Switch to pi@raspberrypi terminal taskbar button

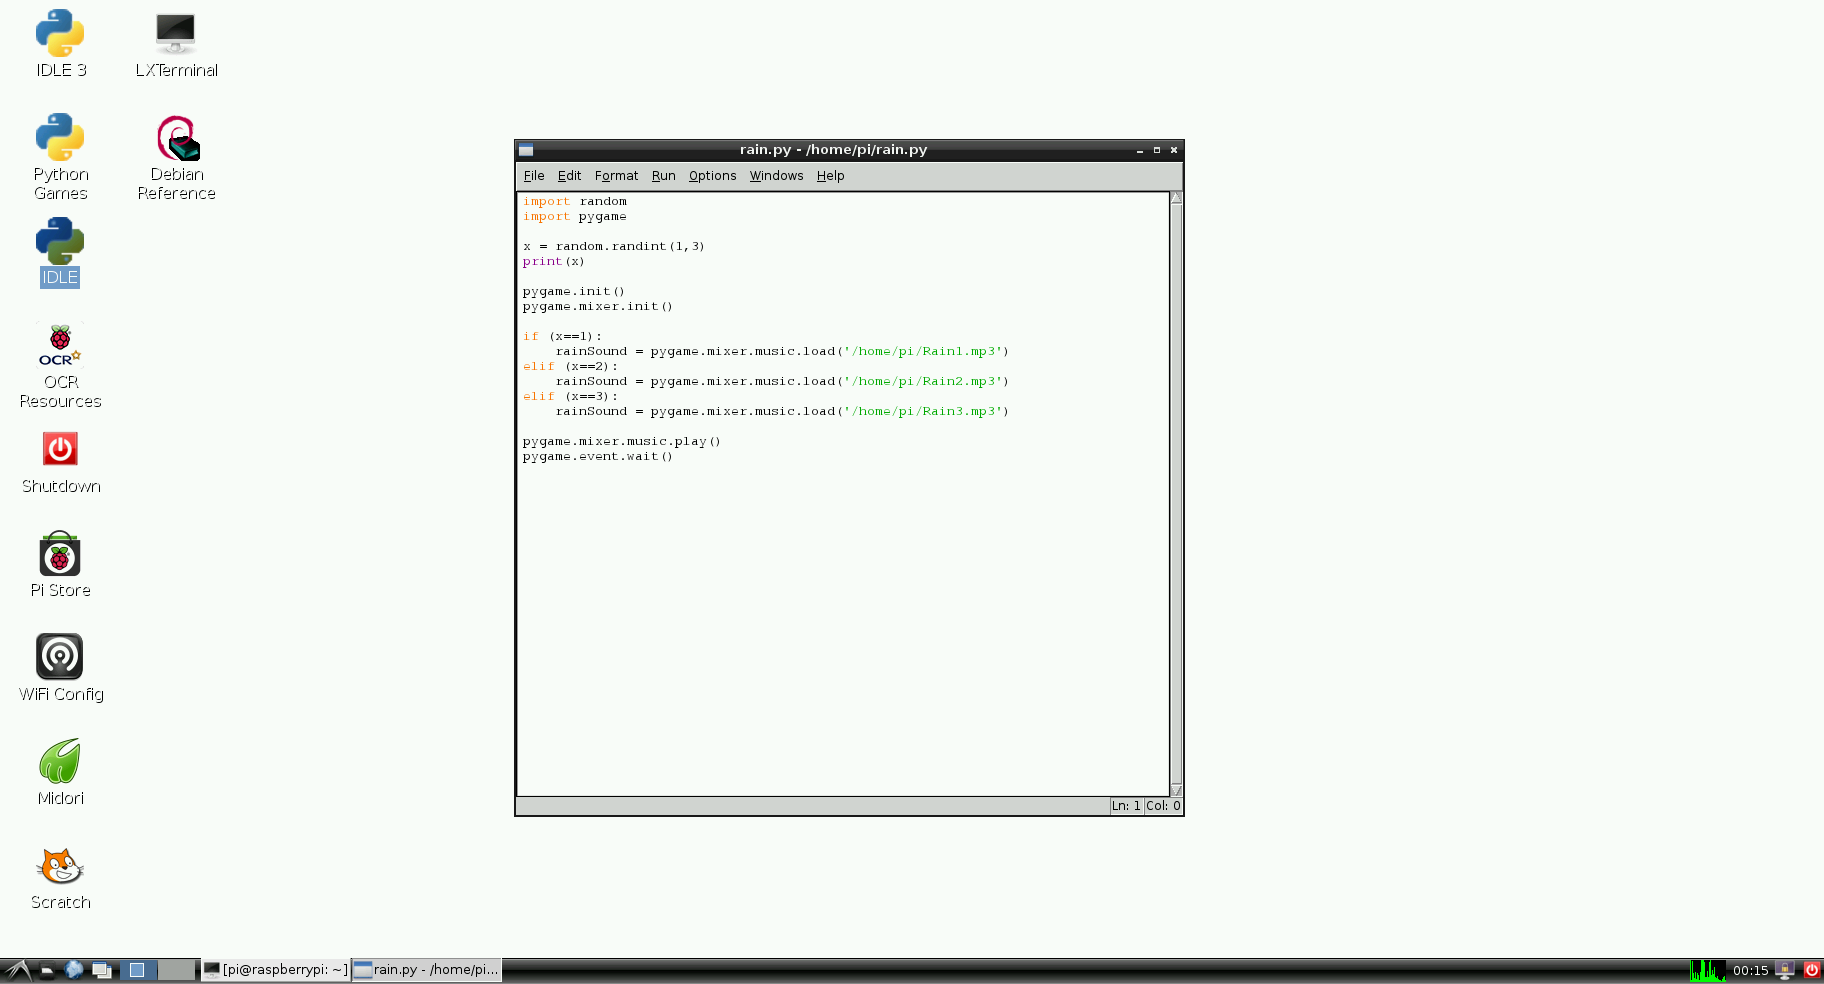click(276, 970)
